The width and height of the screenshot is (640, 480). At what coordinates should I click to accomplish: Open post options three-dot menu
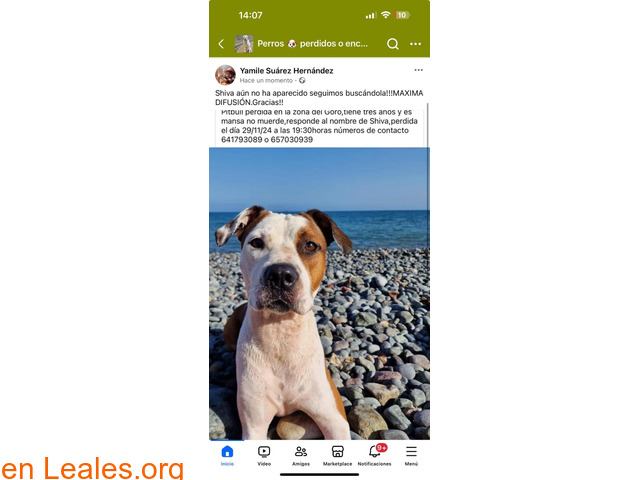(418, 70)
